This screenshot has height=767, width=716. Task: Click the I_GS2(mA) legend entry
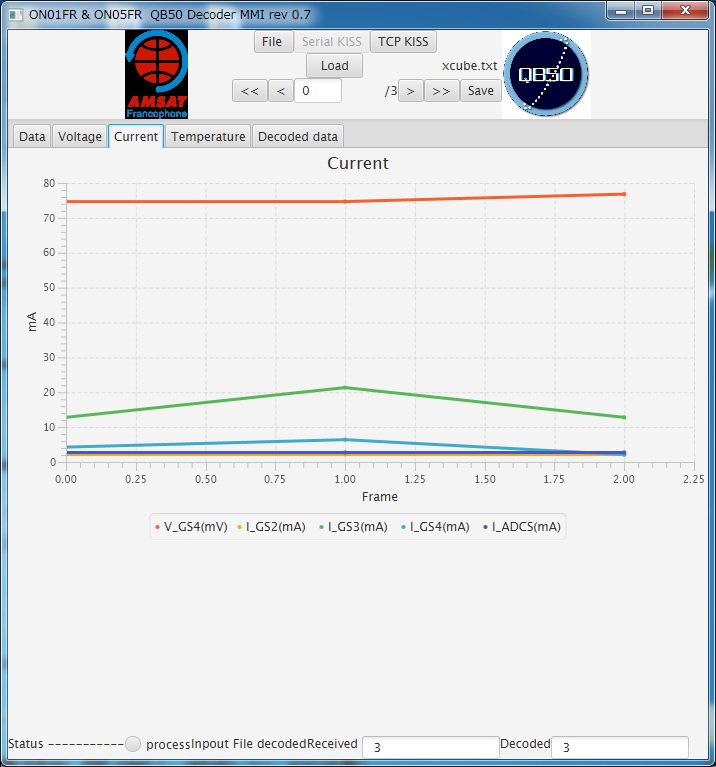click(271, 527)
